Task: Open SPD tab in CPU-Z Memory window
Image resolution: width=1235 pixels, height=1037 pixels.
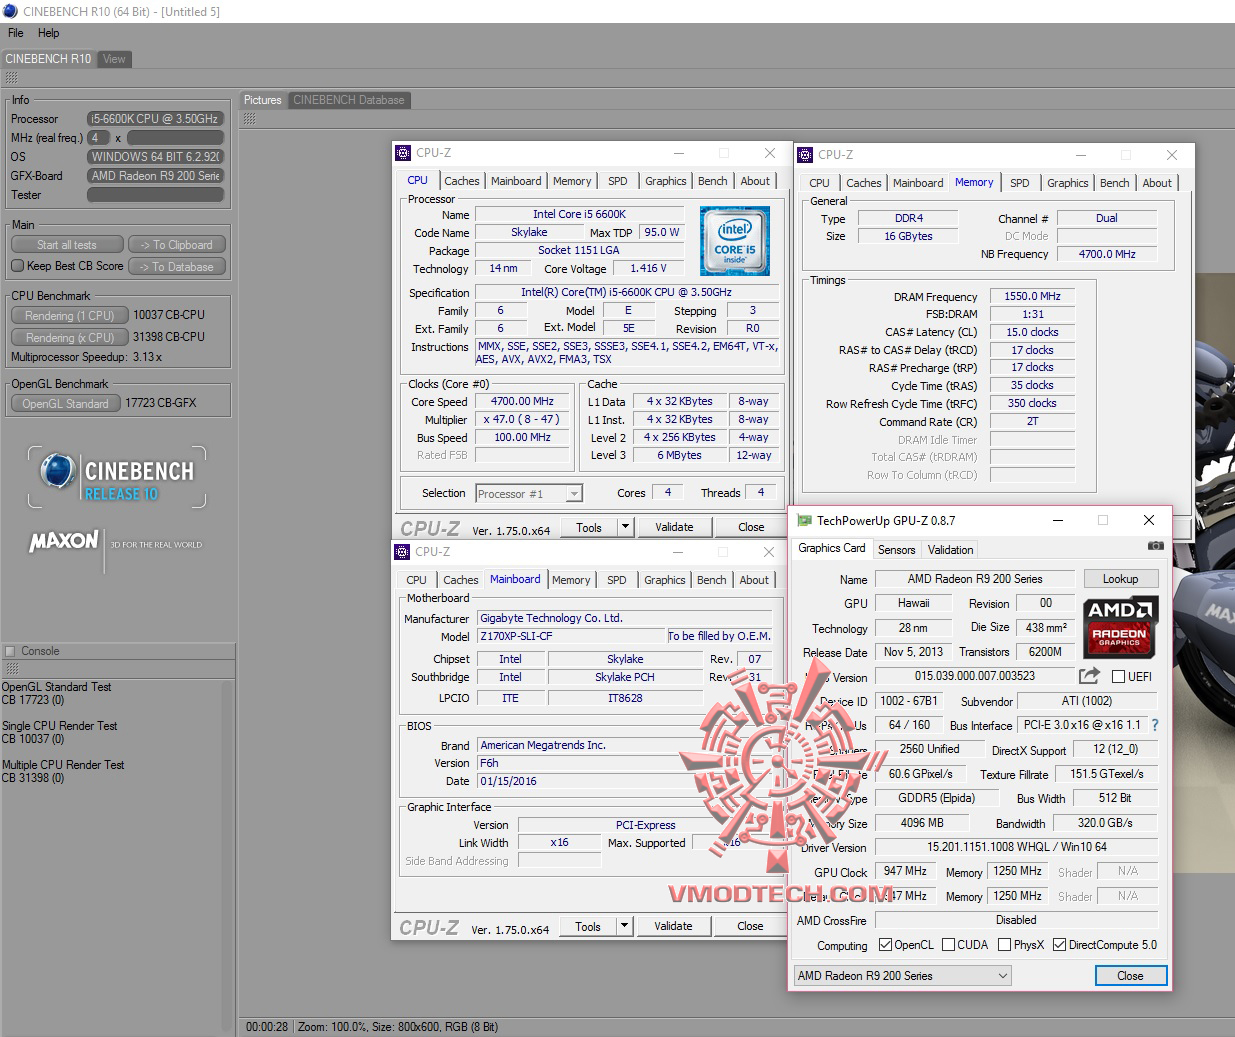Action: click(1019, 183)
